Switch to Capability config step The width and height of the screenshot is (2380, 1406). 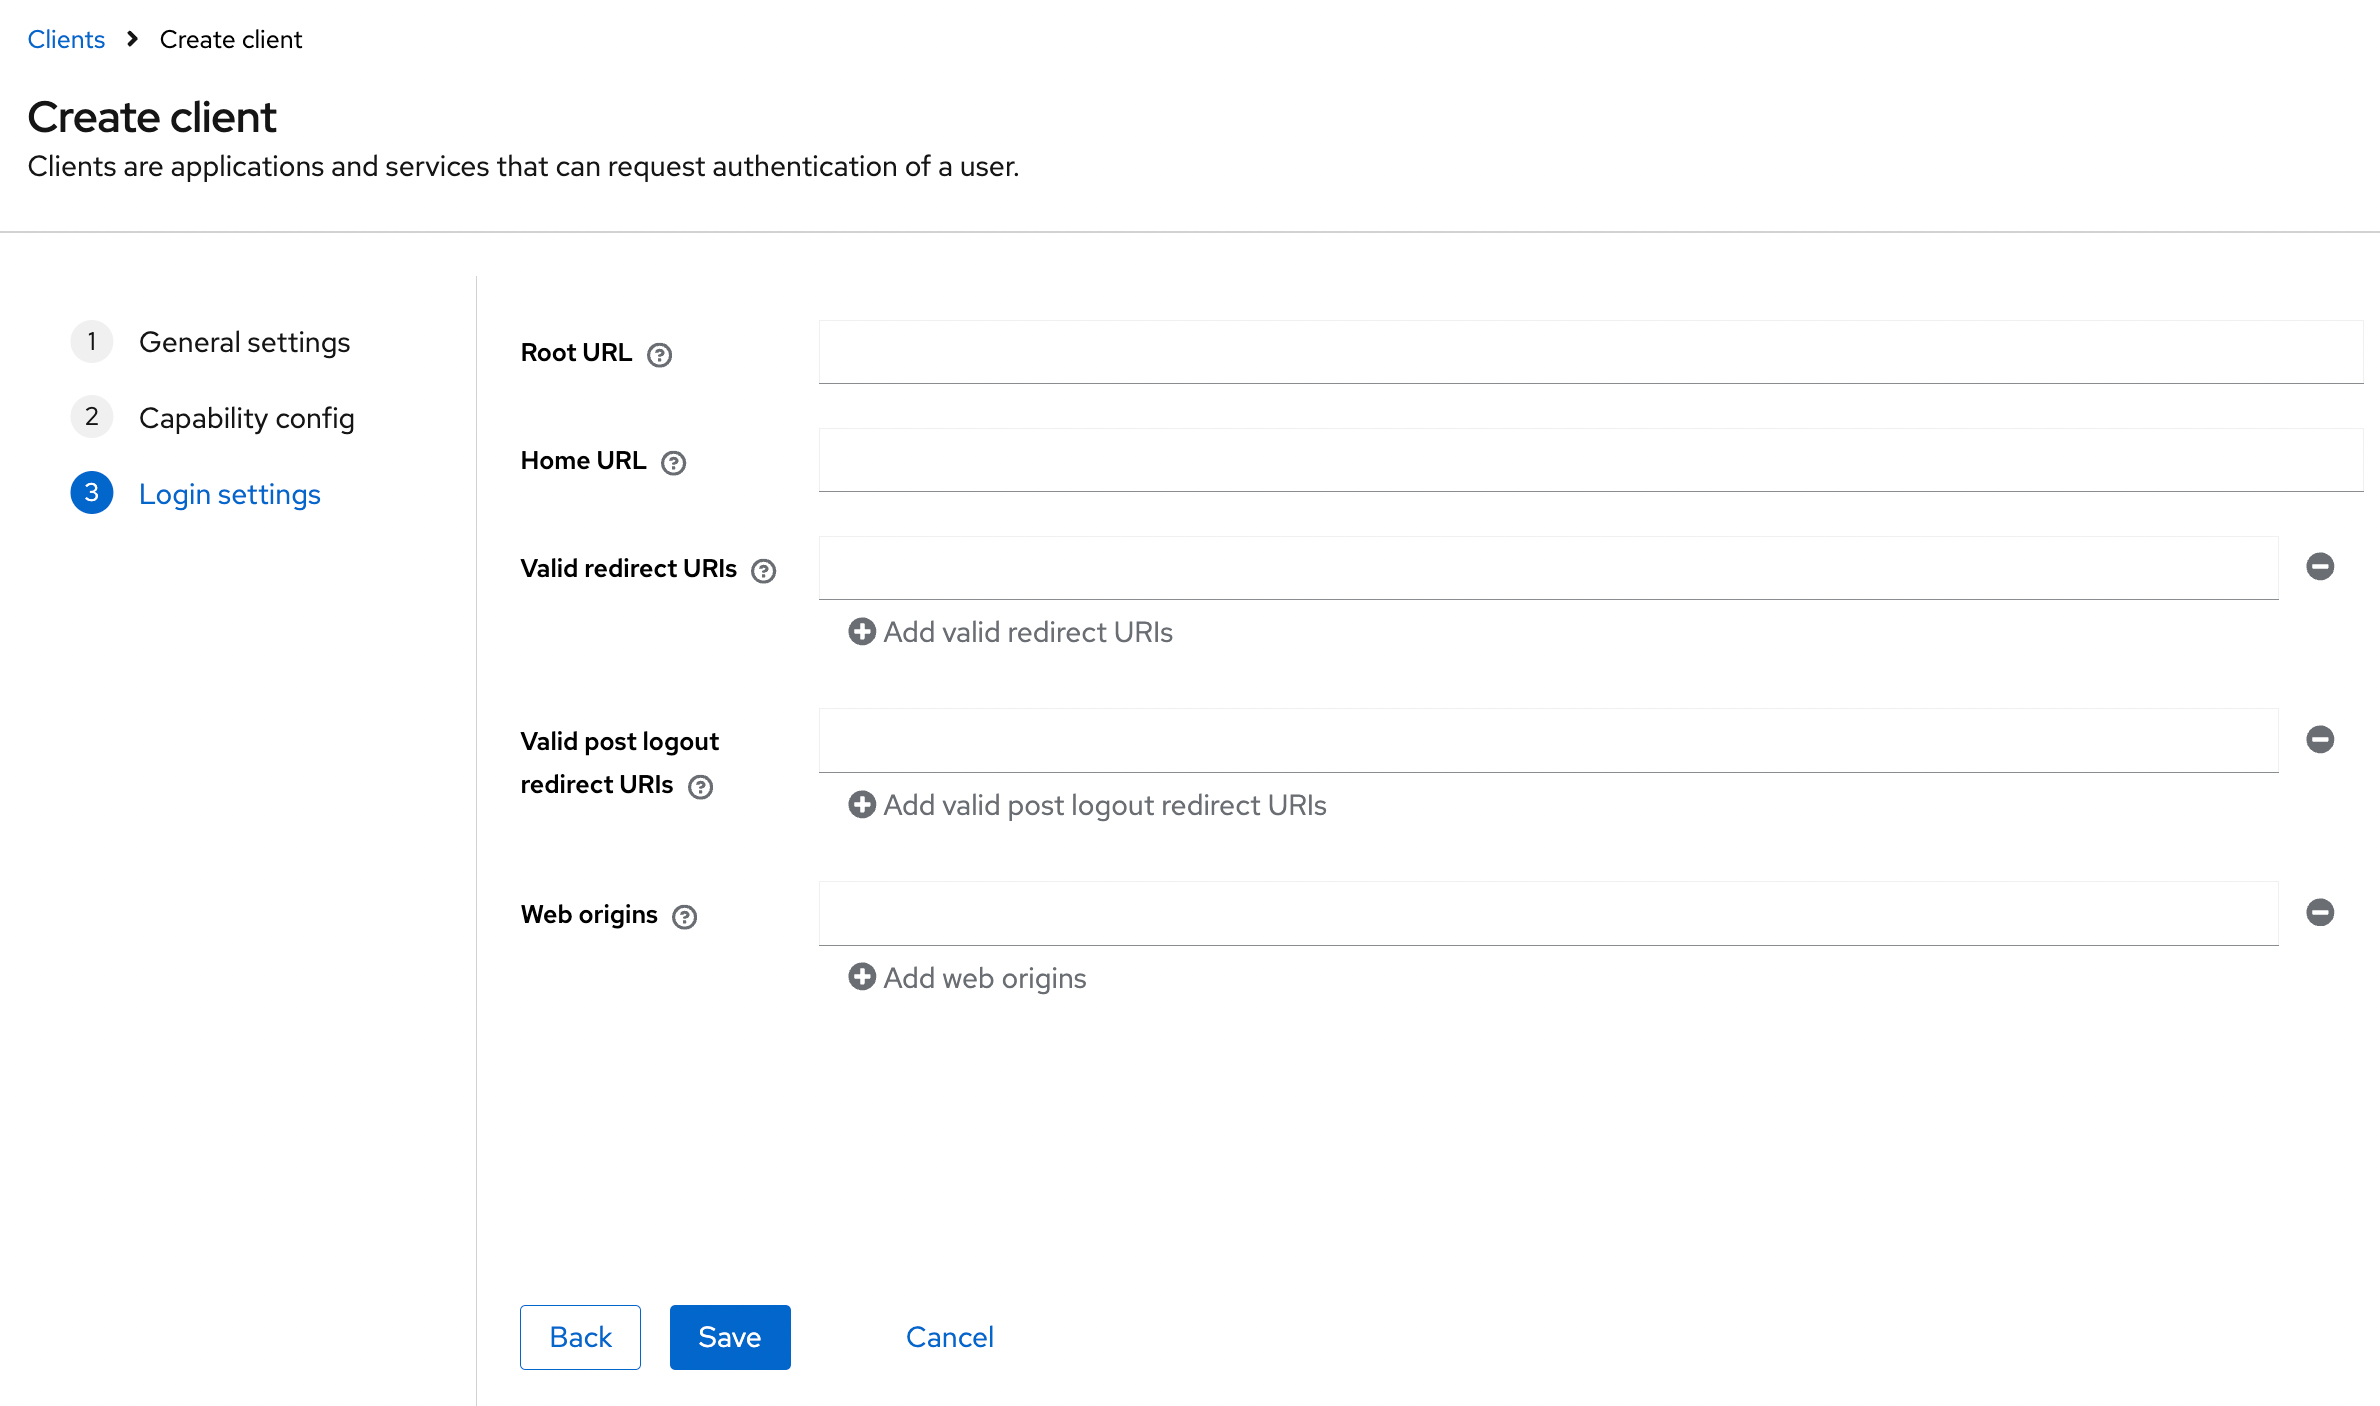click(x=246, y=418)
